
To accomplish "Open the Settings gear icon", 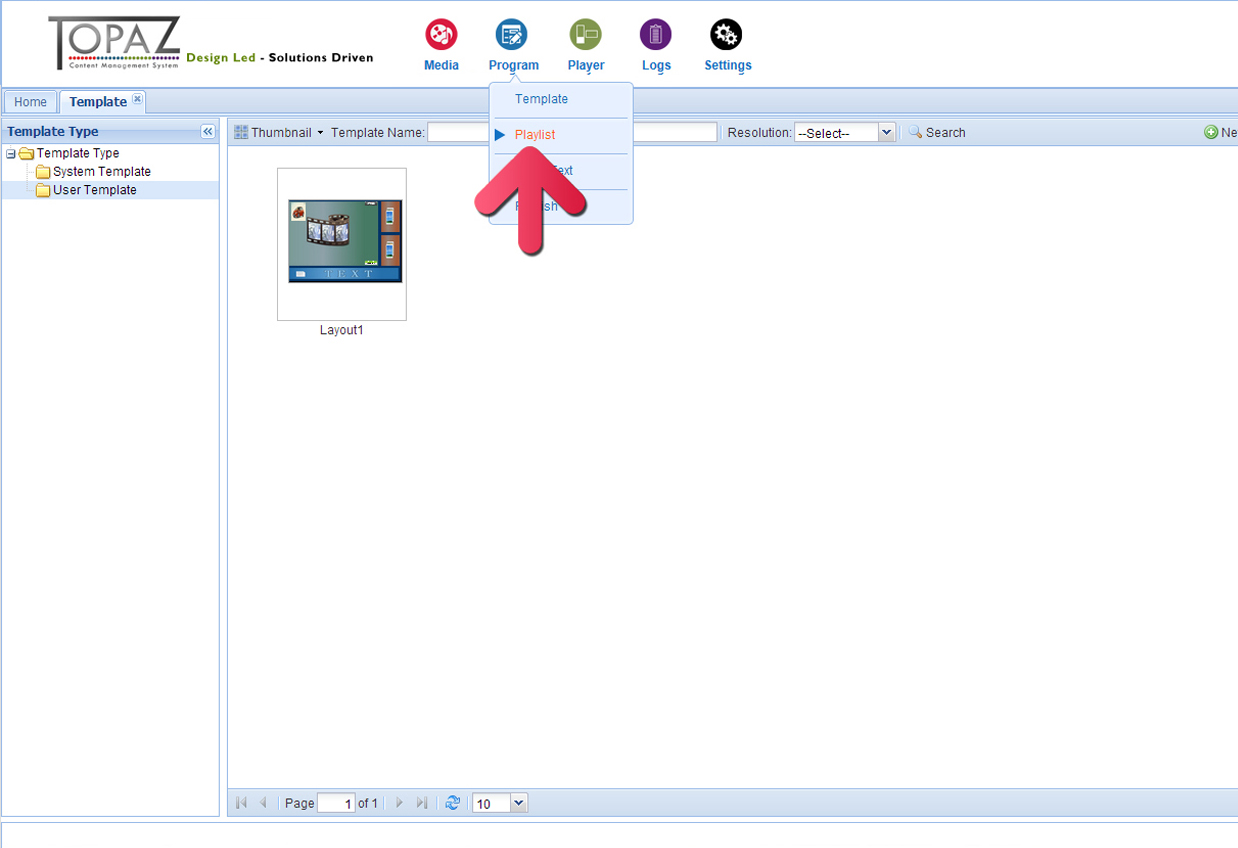I will pyautogui.click(x=726, y=35).
